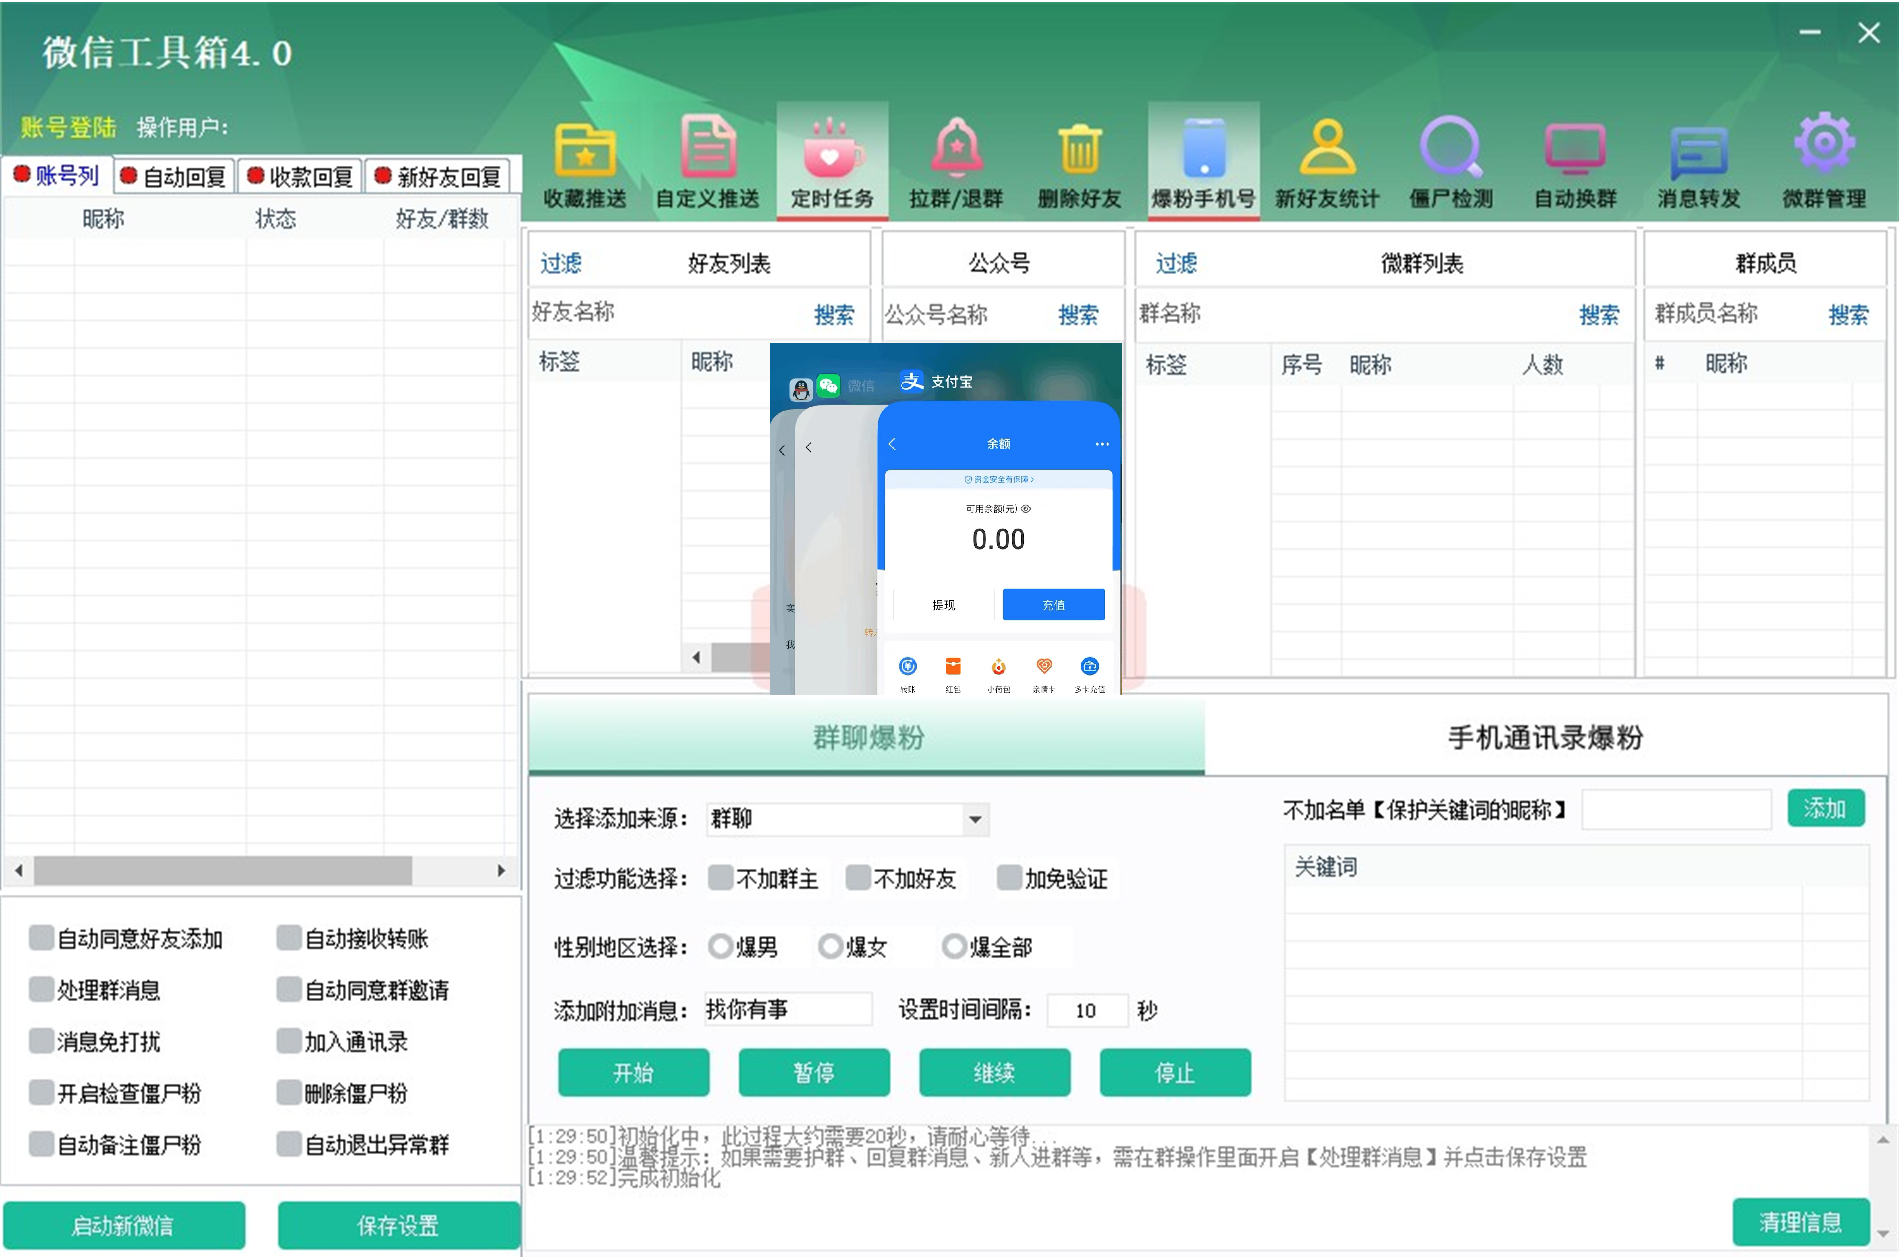Image resolution: width=1899 pixels, height=1257 pixels.
Task: Click the Alipay 支付宝 icon in overlay
Action: (911, 381)
